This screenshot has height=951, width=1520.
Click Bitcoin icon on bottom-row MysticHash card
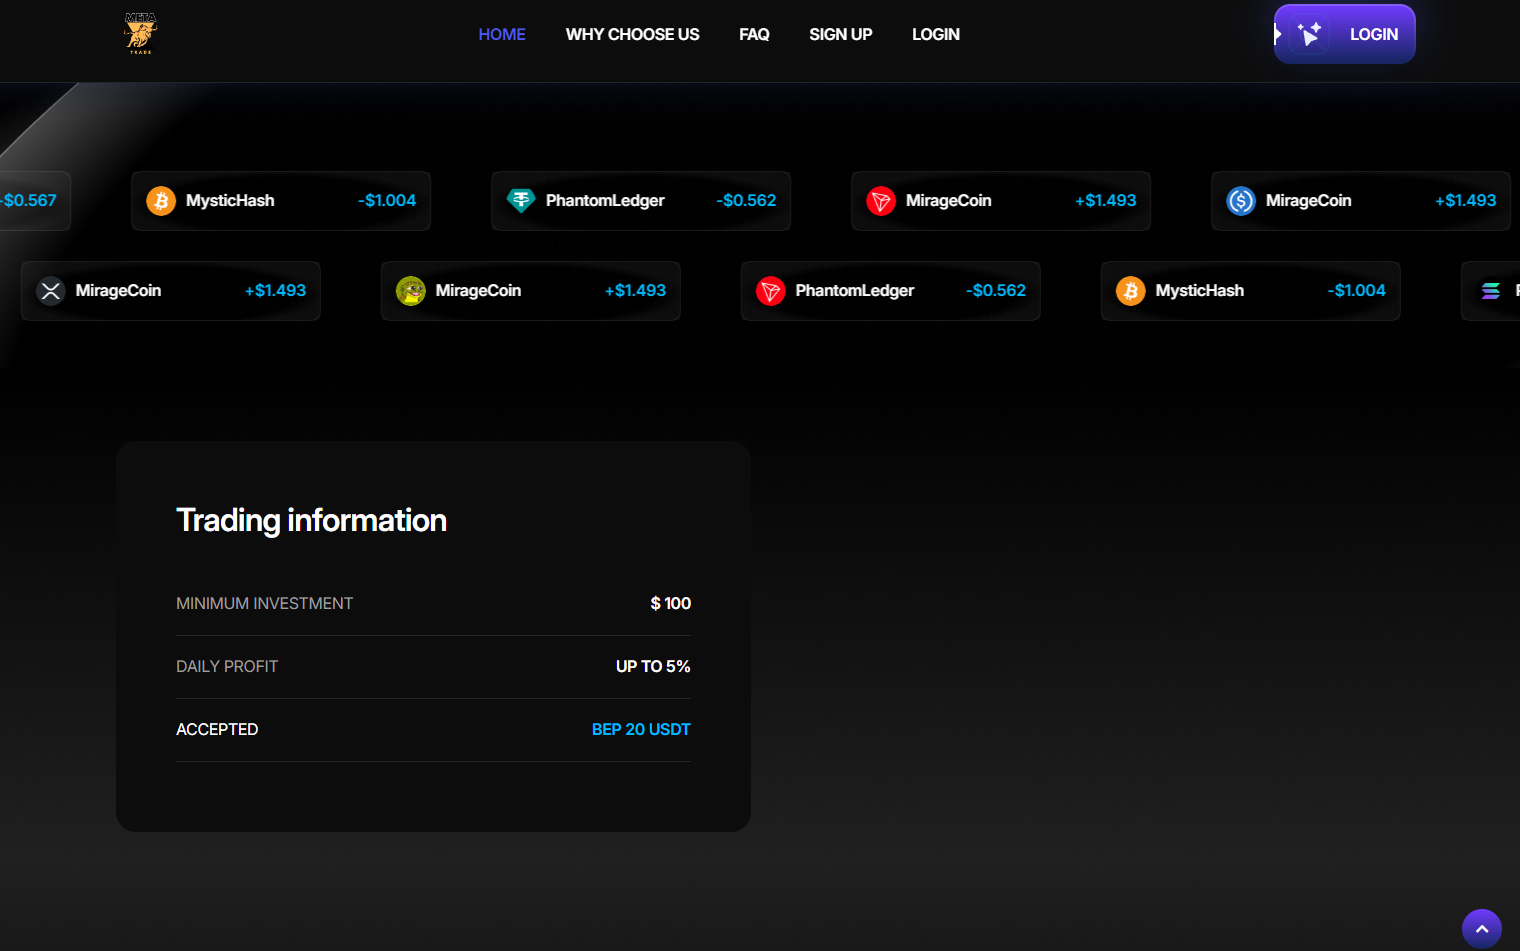tap(1131, 291)
